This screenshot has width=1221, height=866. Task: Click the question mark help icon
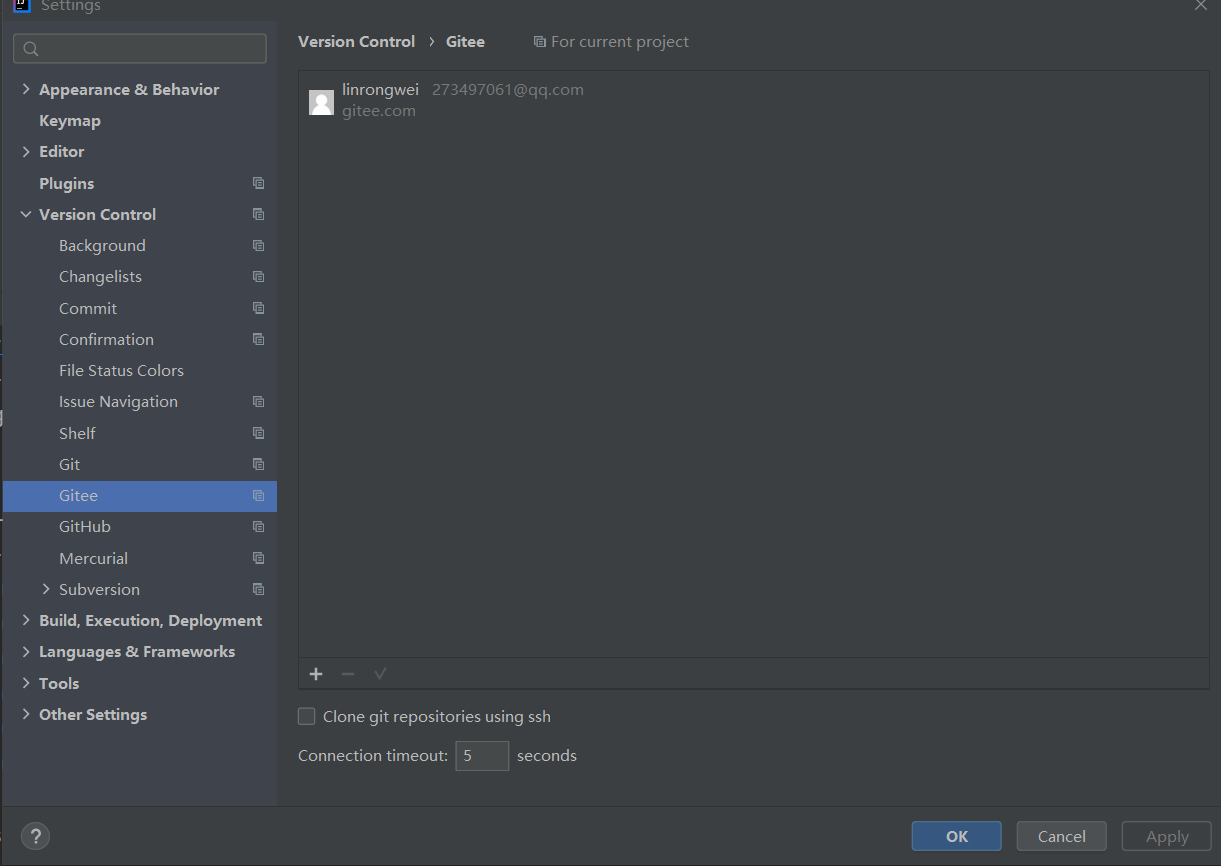(35, 837)
